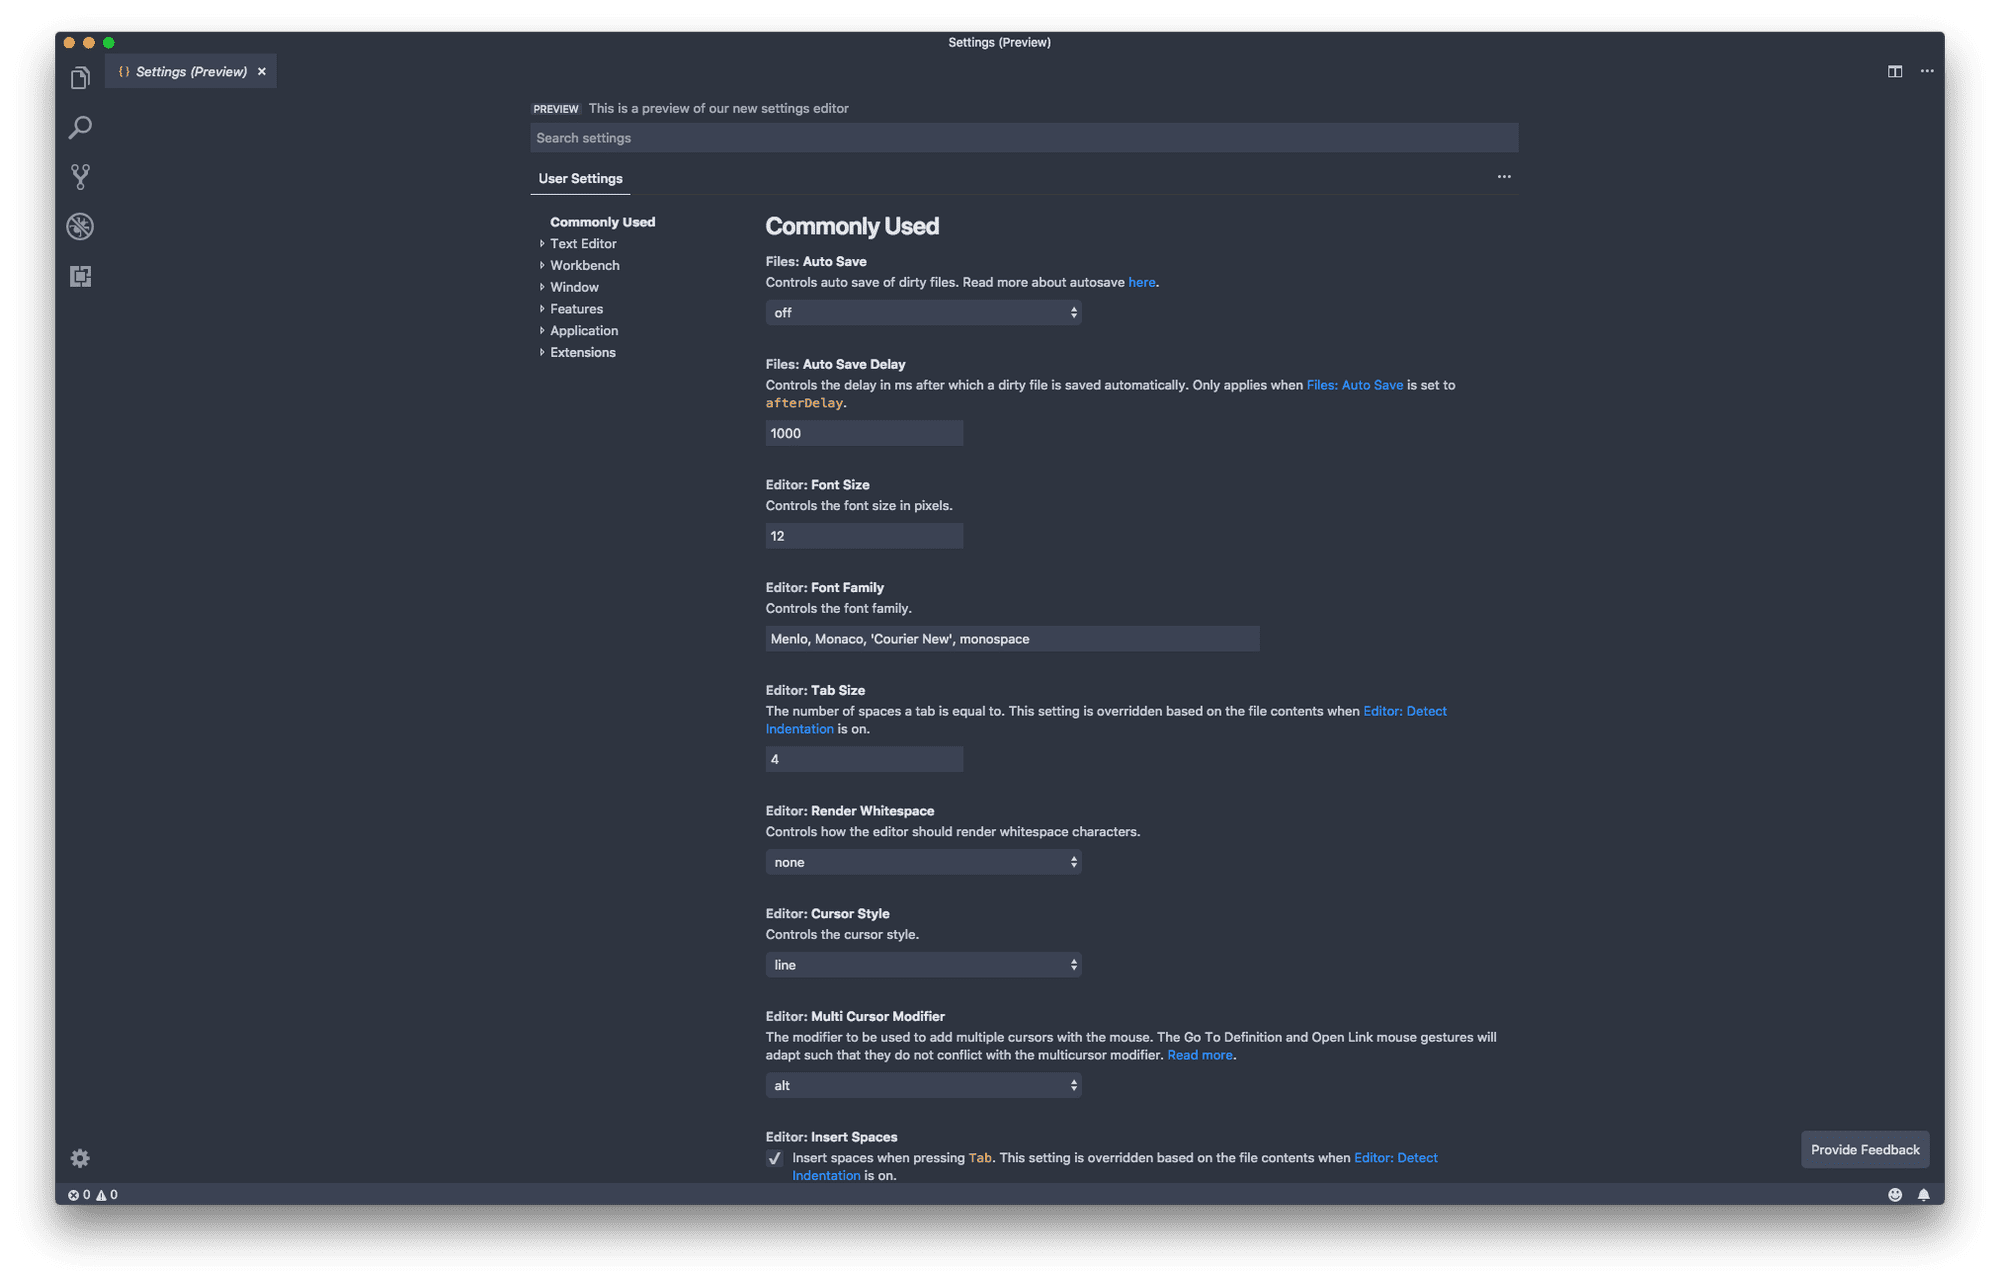Screen dimensions: 2000x1284
Task: Open the notifications bell icon
Action: pyautogui.click(x=1923, y=1194)
